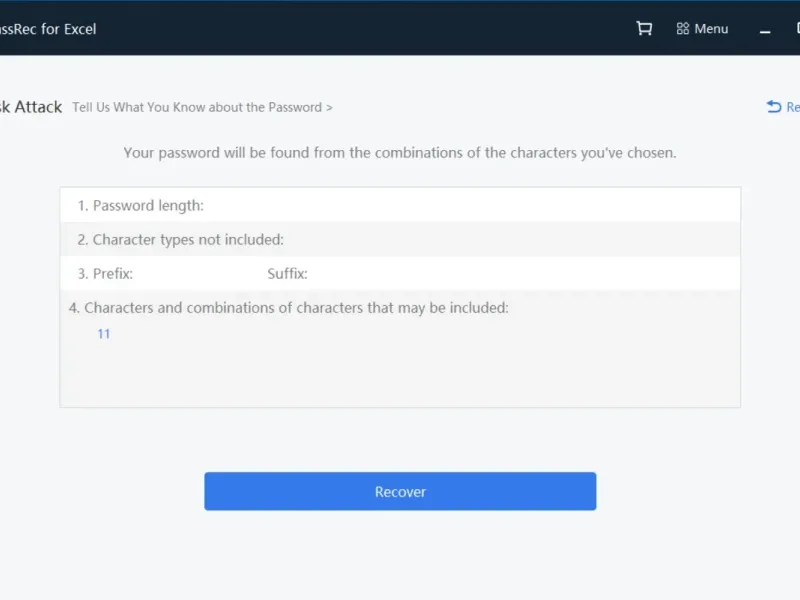Click the blue return arrow icon
This screenshot has width=800, height=600.
coord(773,107)
